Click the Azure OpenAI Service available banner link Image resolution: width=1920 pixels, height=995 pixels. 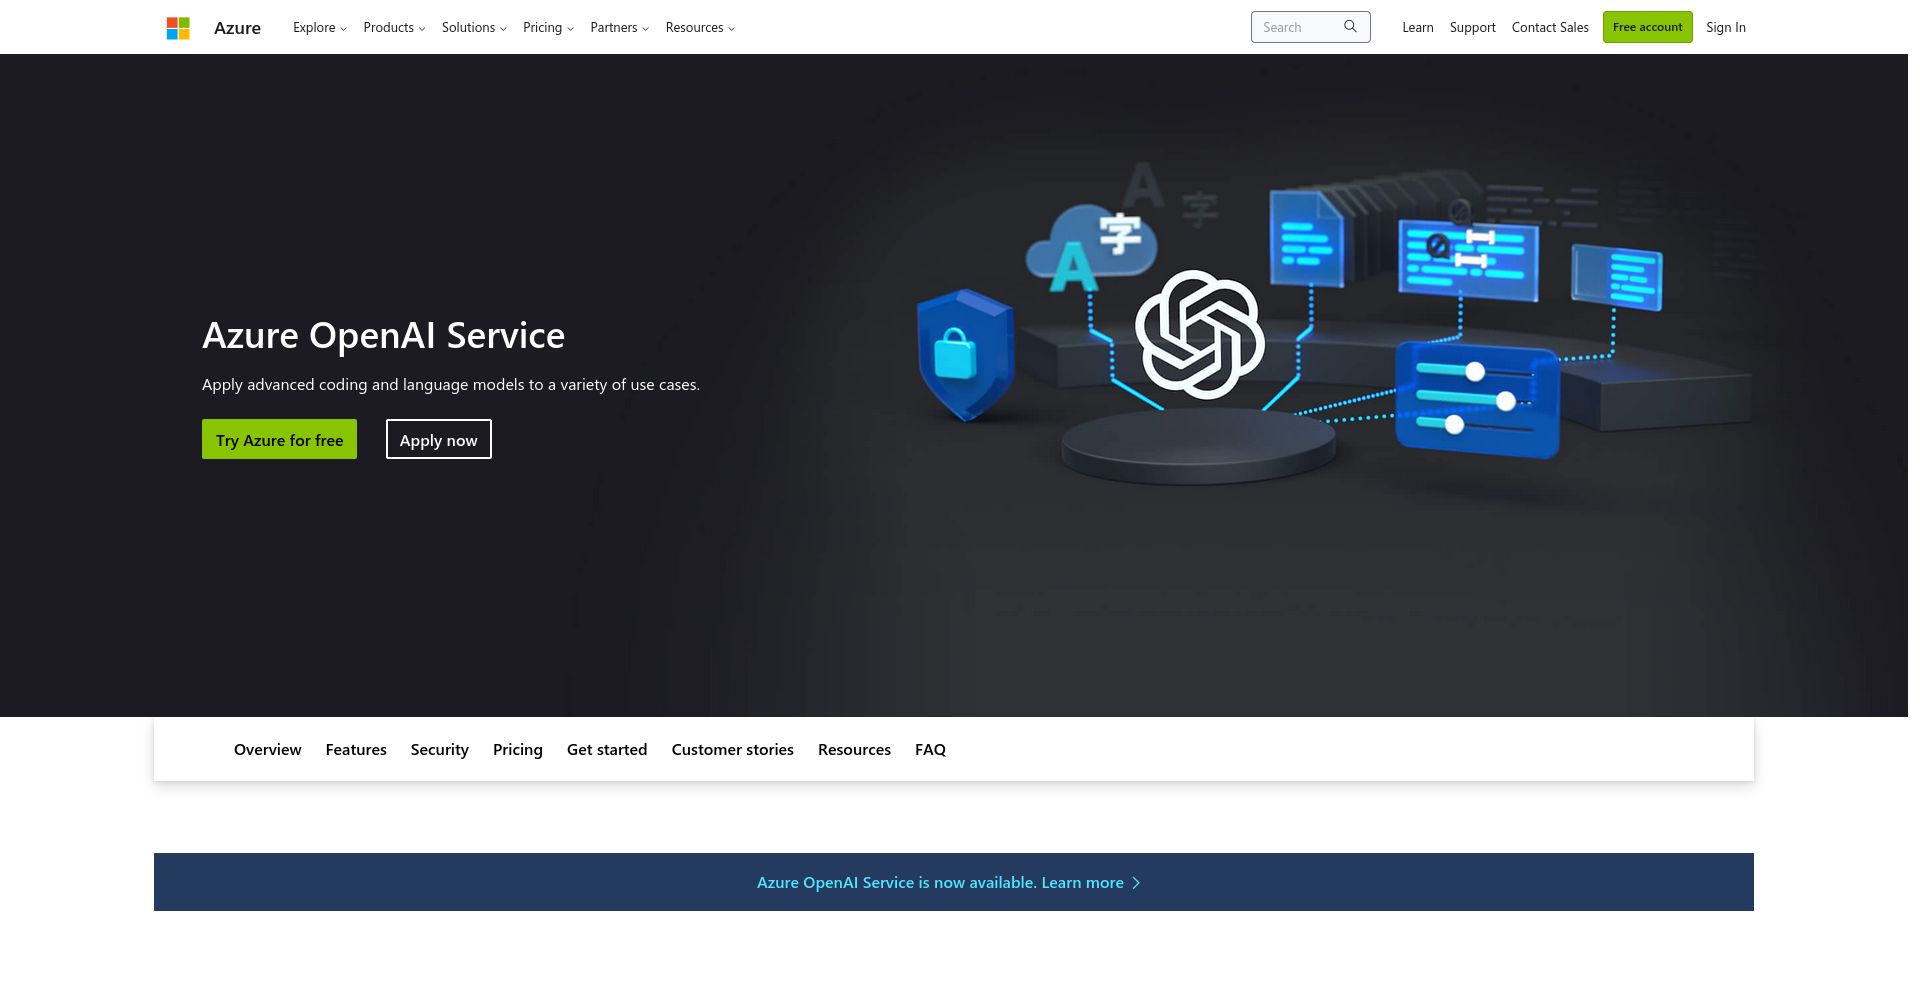(948, 883)
